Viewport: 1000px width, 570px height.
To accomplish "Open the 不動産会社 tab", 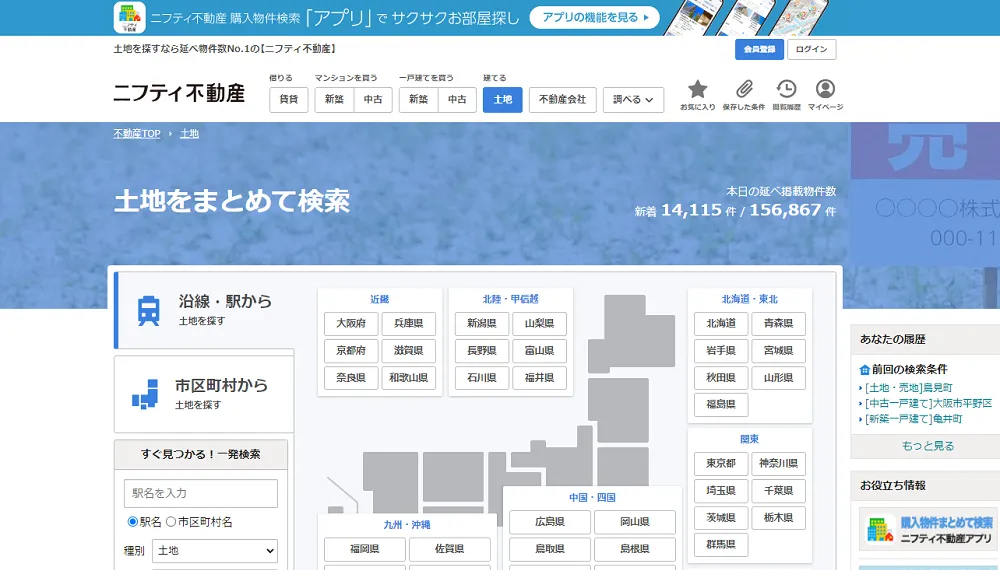I will coord(562,99).
